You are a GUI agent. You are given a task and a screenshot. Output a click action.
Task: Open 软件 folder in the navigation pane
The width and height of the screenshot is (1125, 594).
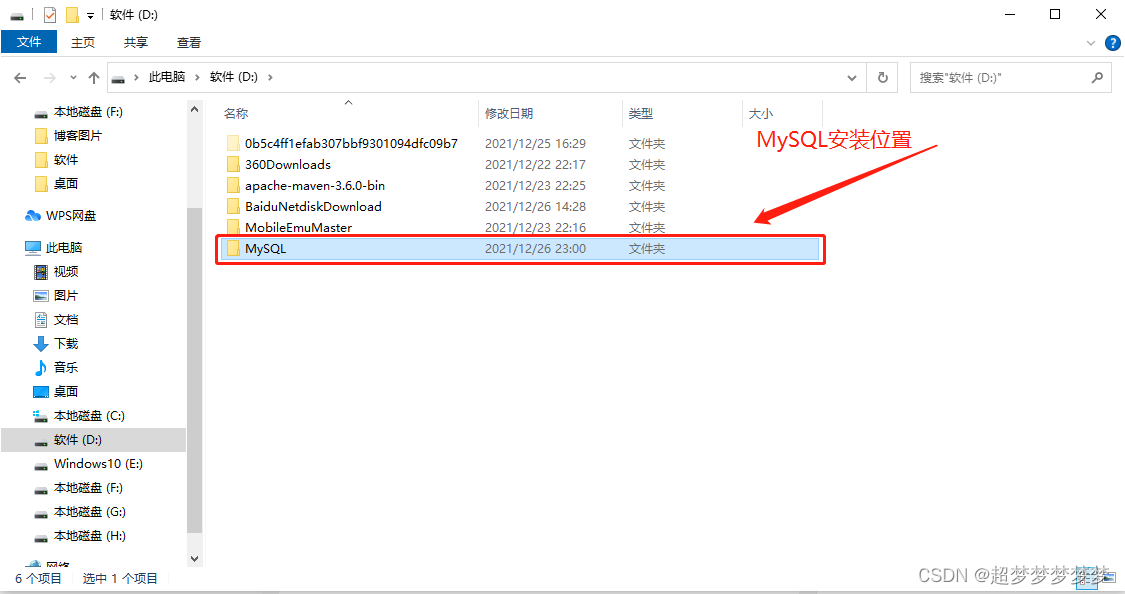(66, 159)
